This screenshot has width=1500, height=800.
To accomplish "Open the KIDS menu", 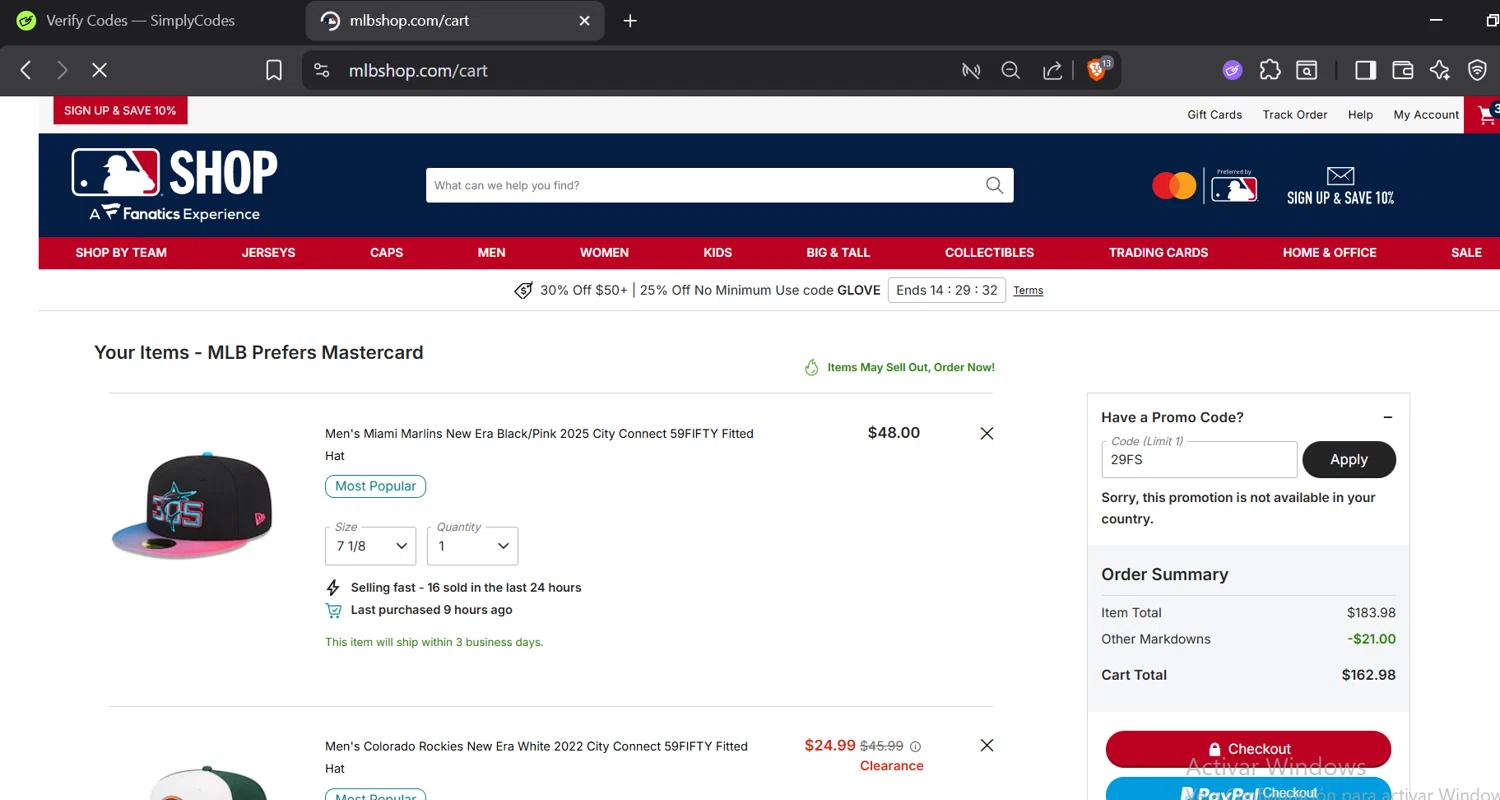I will click(x=718, y=253).
